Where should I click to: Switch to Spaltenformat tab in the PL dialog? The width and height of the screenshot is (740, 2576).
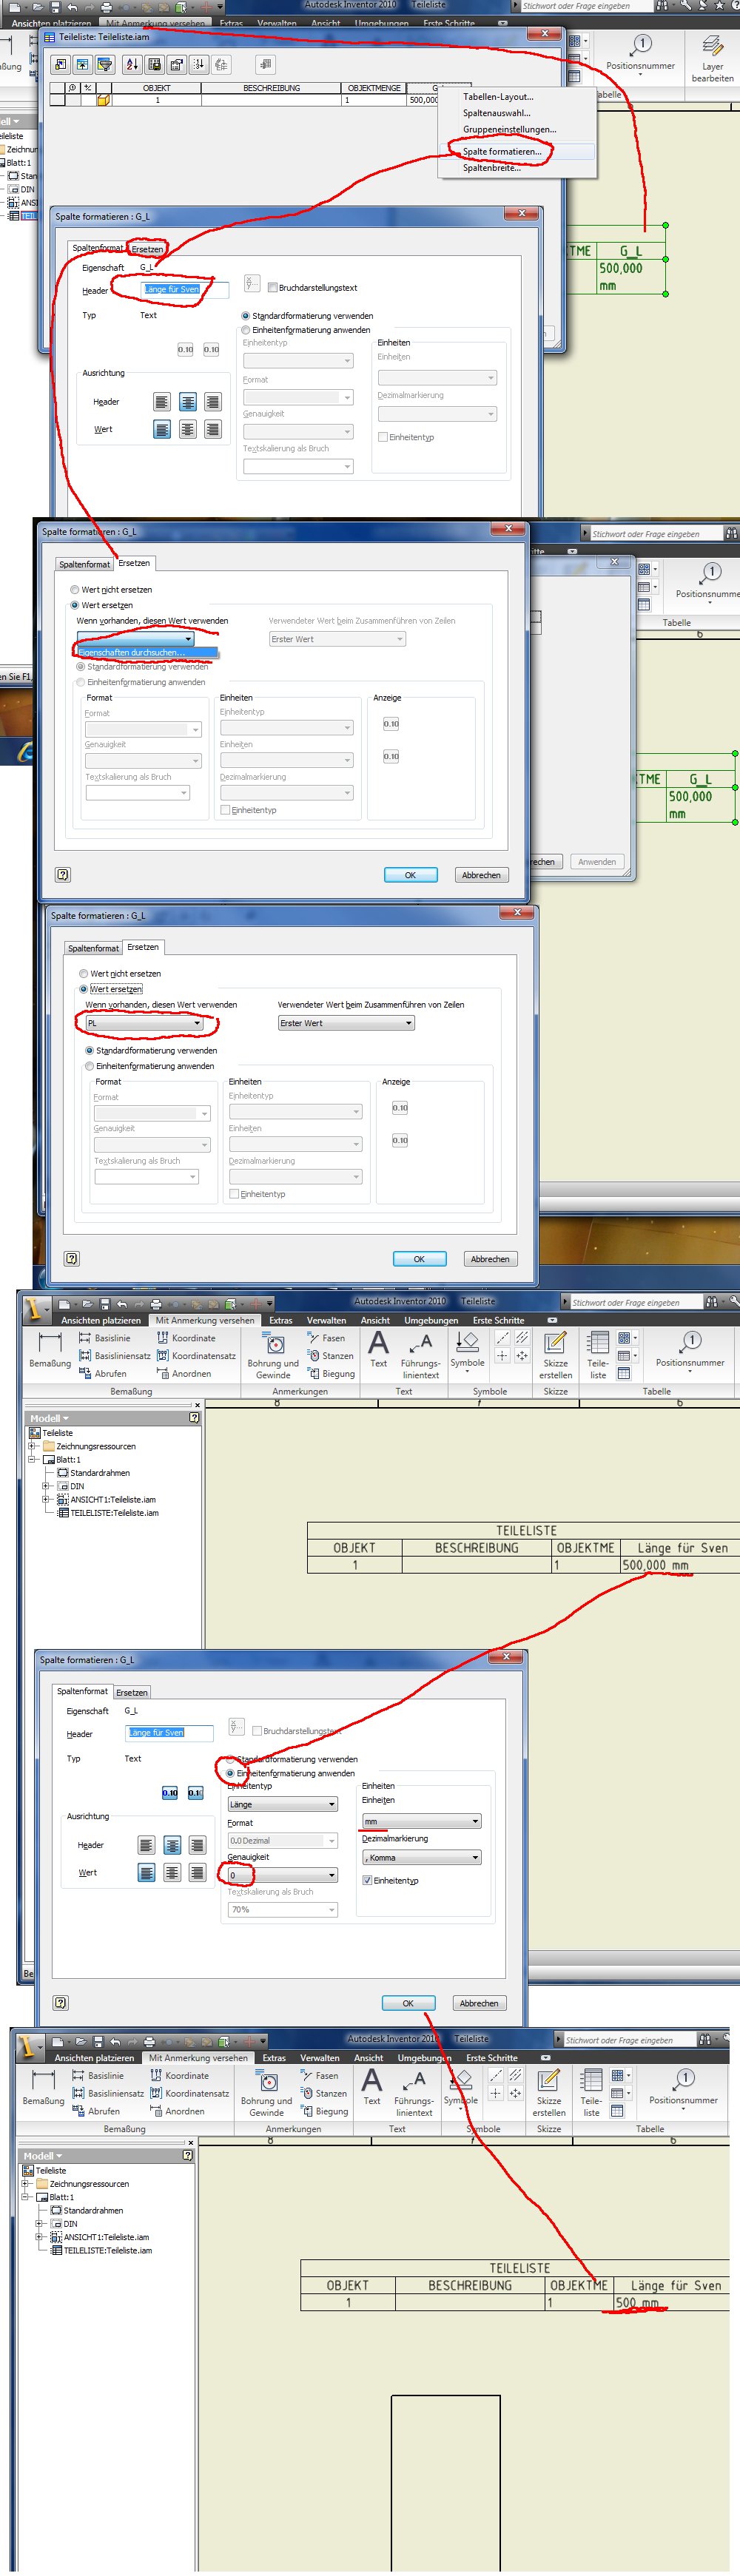point(93,948)
